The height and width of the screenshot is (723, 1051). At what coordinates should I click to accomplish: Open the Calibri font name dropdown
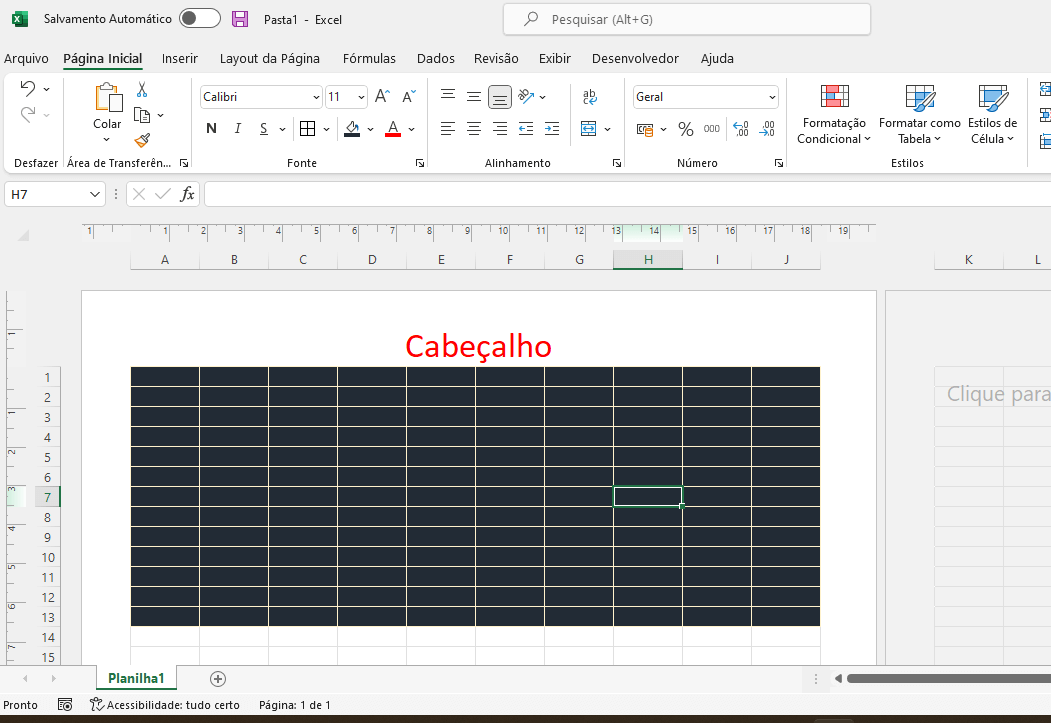(x=316, y=97)
